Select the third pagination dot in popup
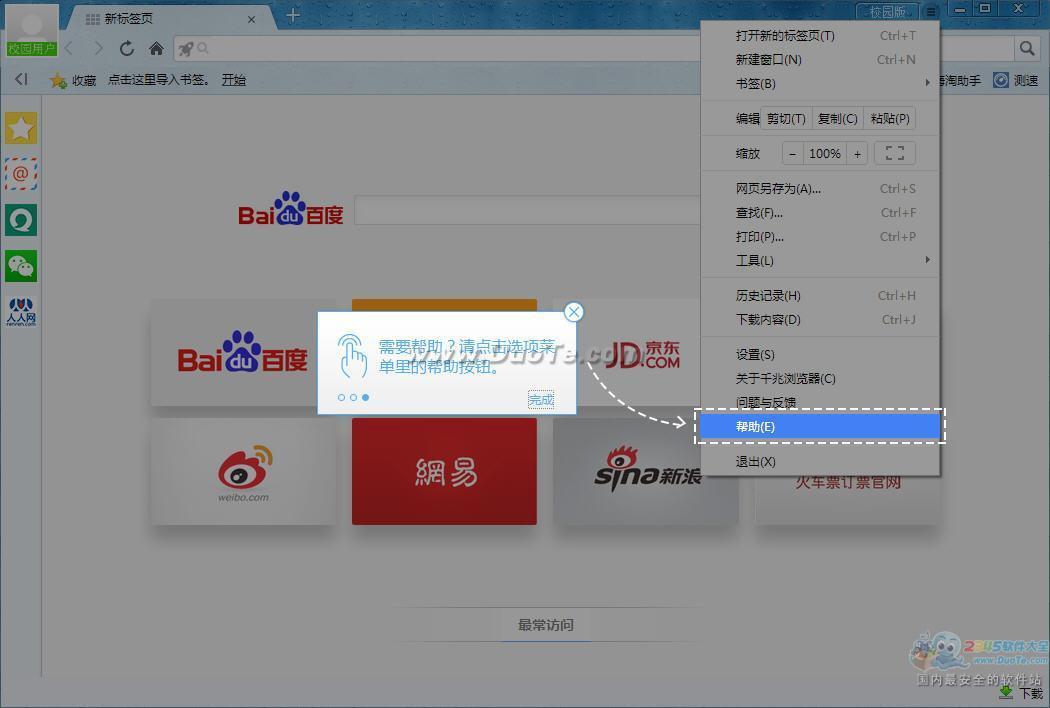1050x708 pixels. (366, 397)
